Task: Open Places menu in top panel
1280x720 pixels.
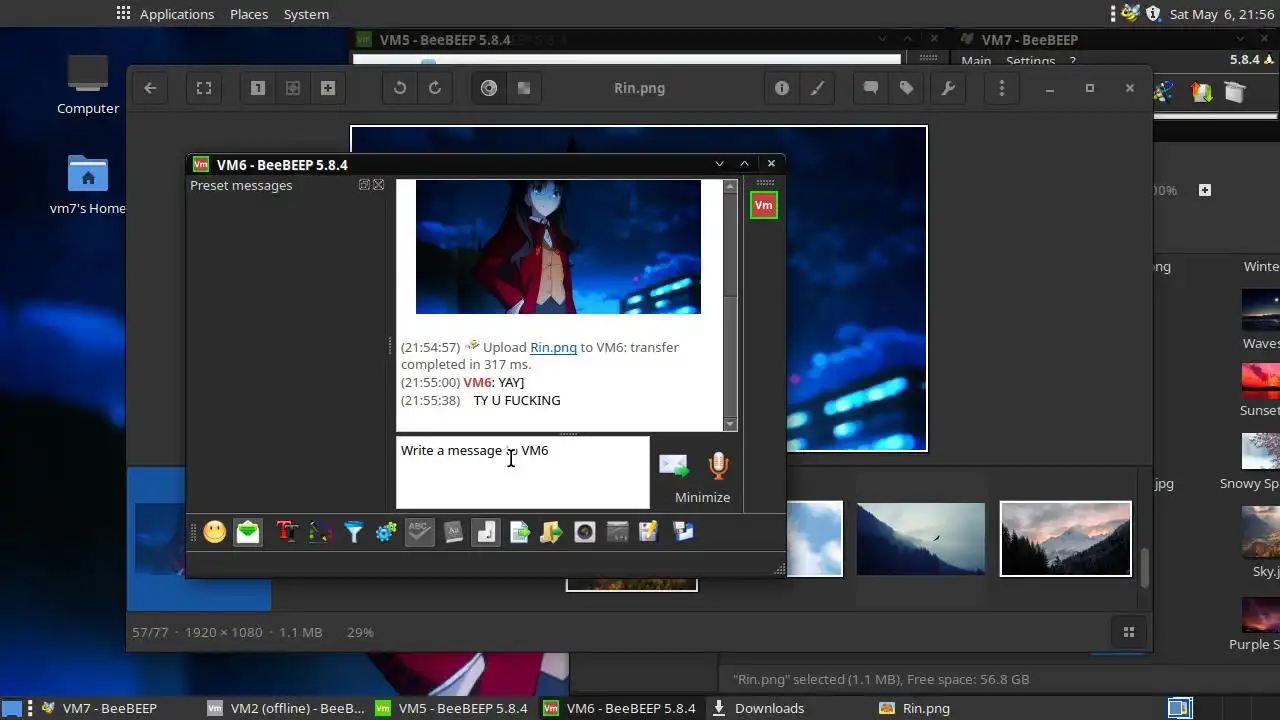Action: coord(249,14)
